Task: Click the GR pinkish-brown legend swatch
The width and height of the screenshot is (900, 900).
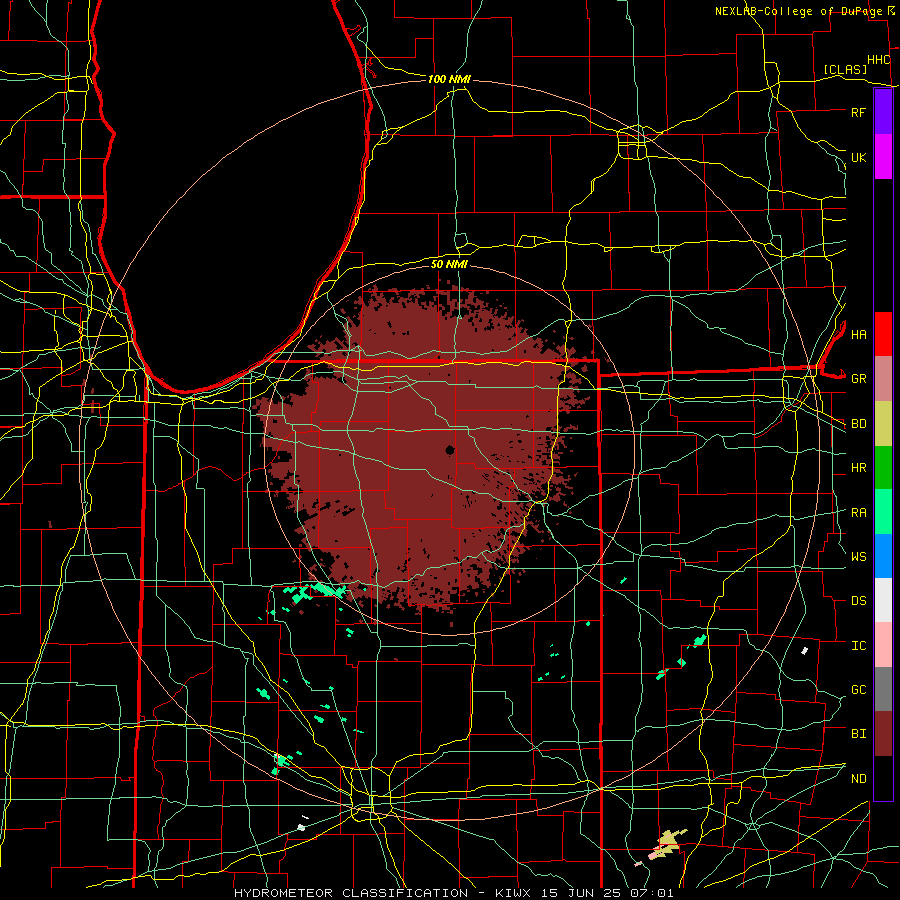Action: [883, 379]
